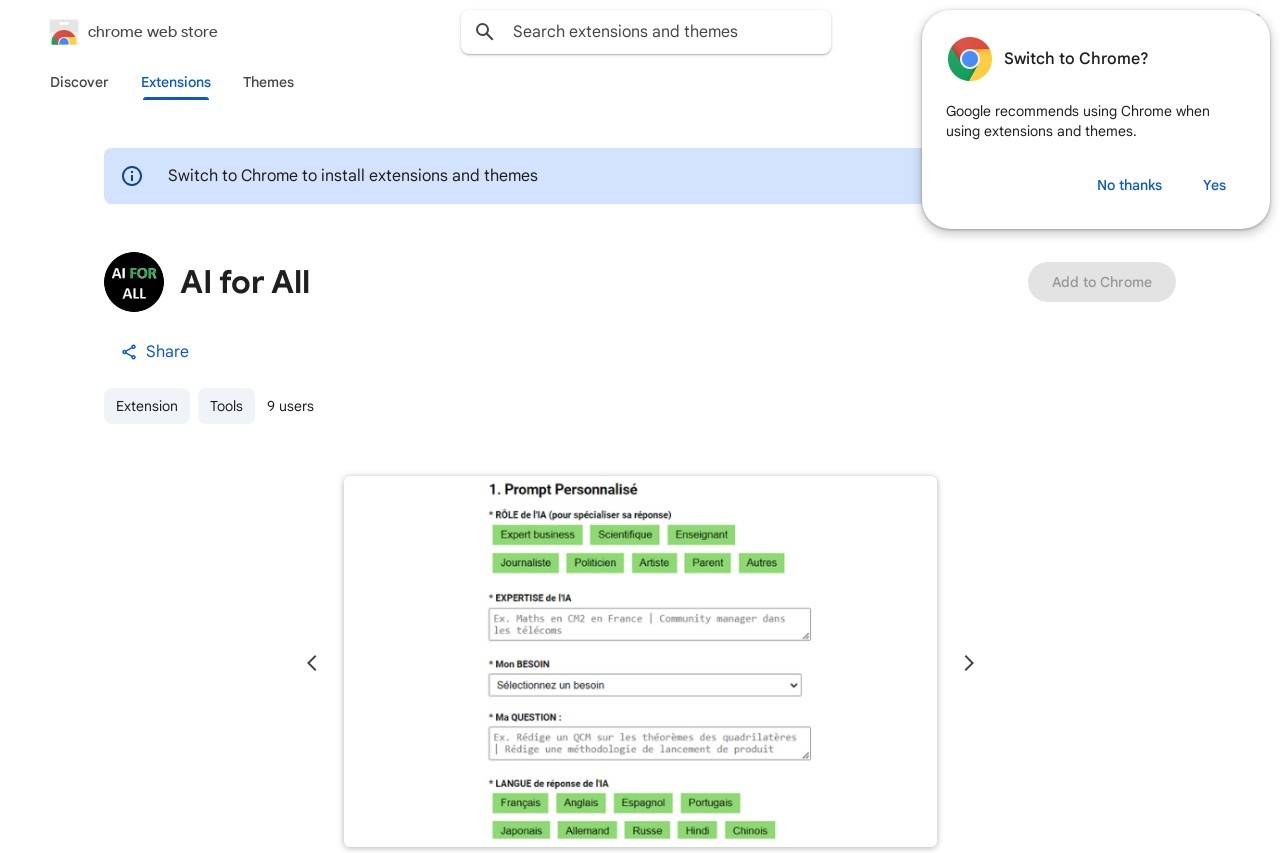Click 'Chinois' language tag in the screenshot

750,831
